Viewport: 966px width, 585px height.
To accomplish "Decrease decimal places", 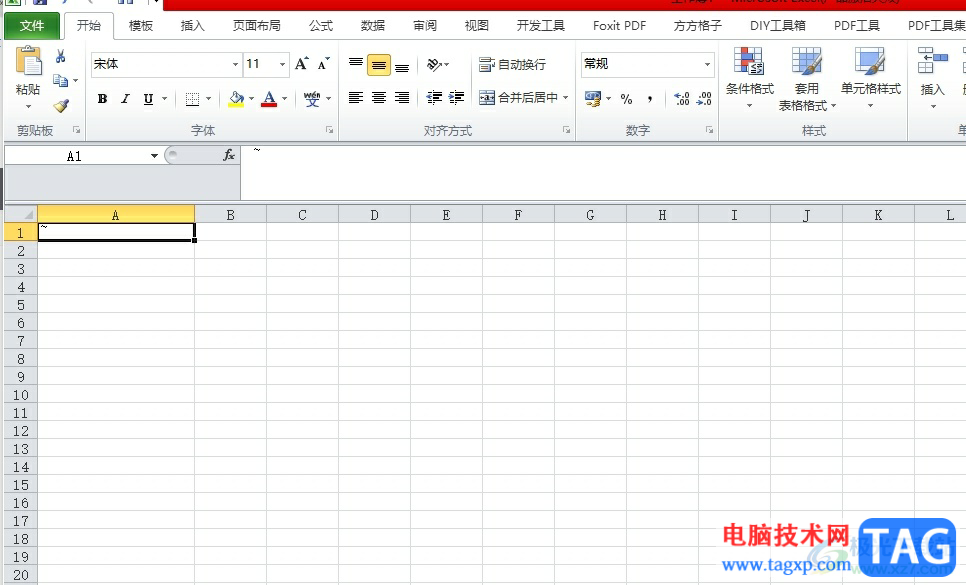I will point(704,99).
